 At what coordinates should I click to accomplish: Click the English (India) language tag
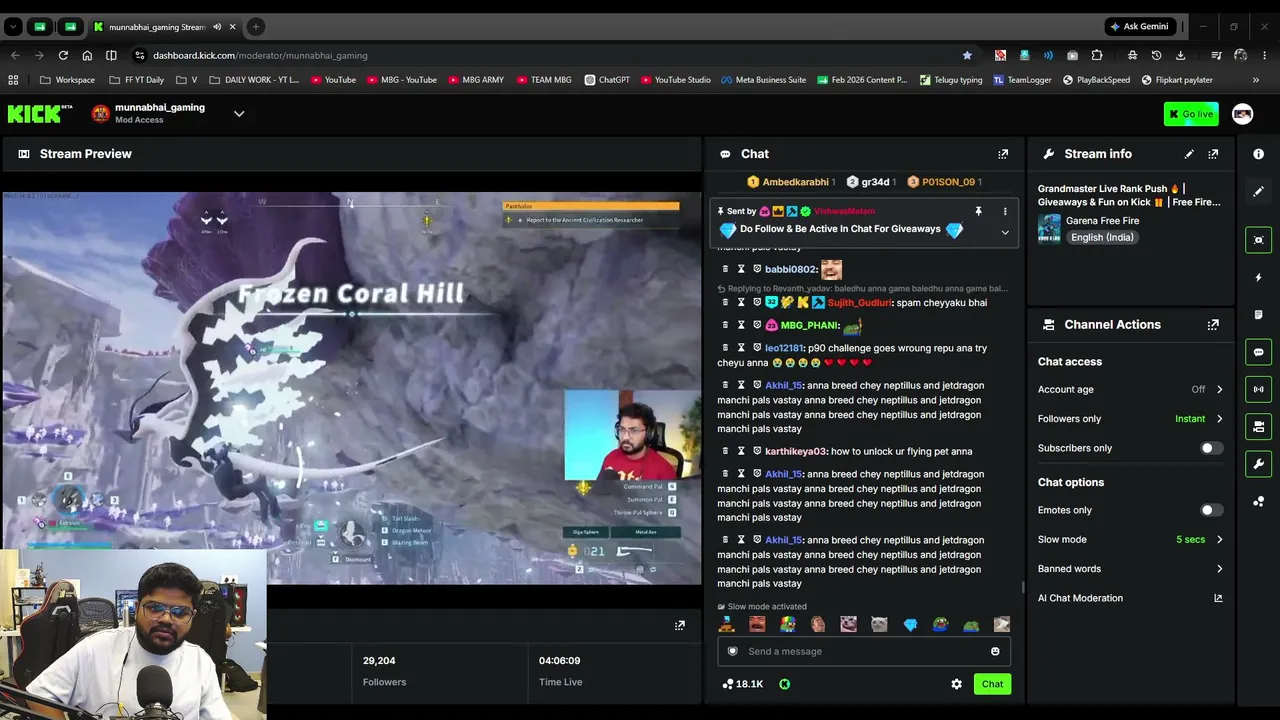click(1102, 238)
